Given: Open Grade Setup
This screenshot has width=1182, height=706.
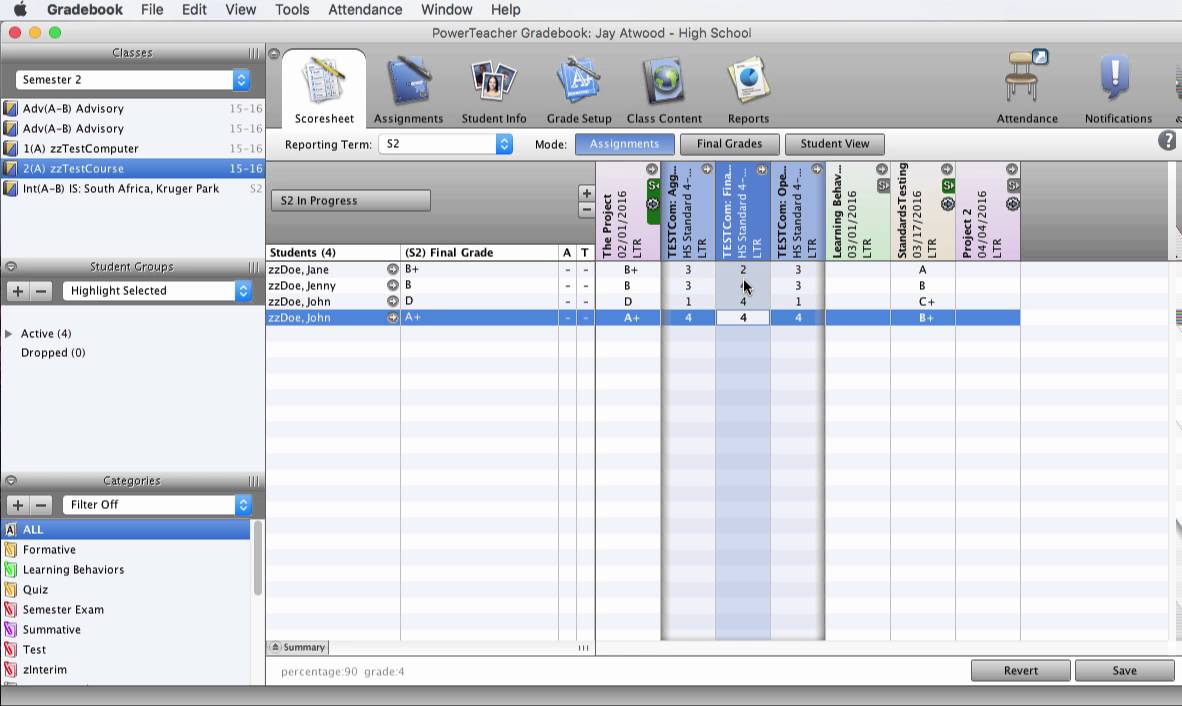Looking at the screenshot, I should [x=579, y=89].
